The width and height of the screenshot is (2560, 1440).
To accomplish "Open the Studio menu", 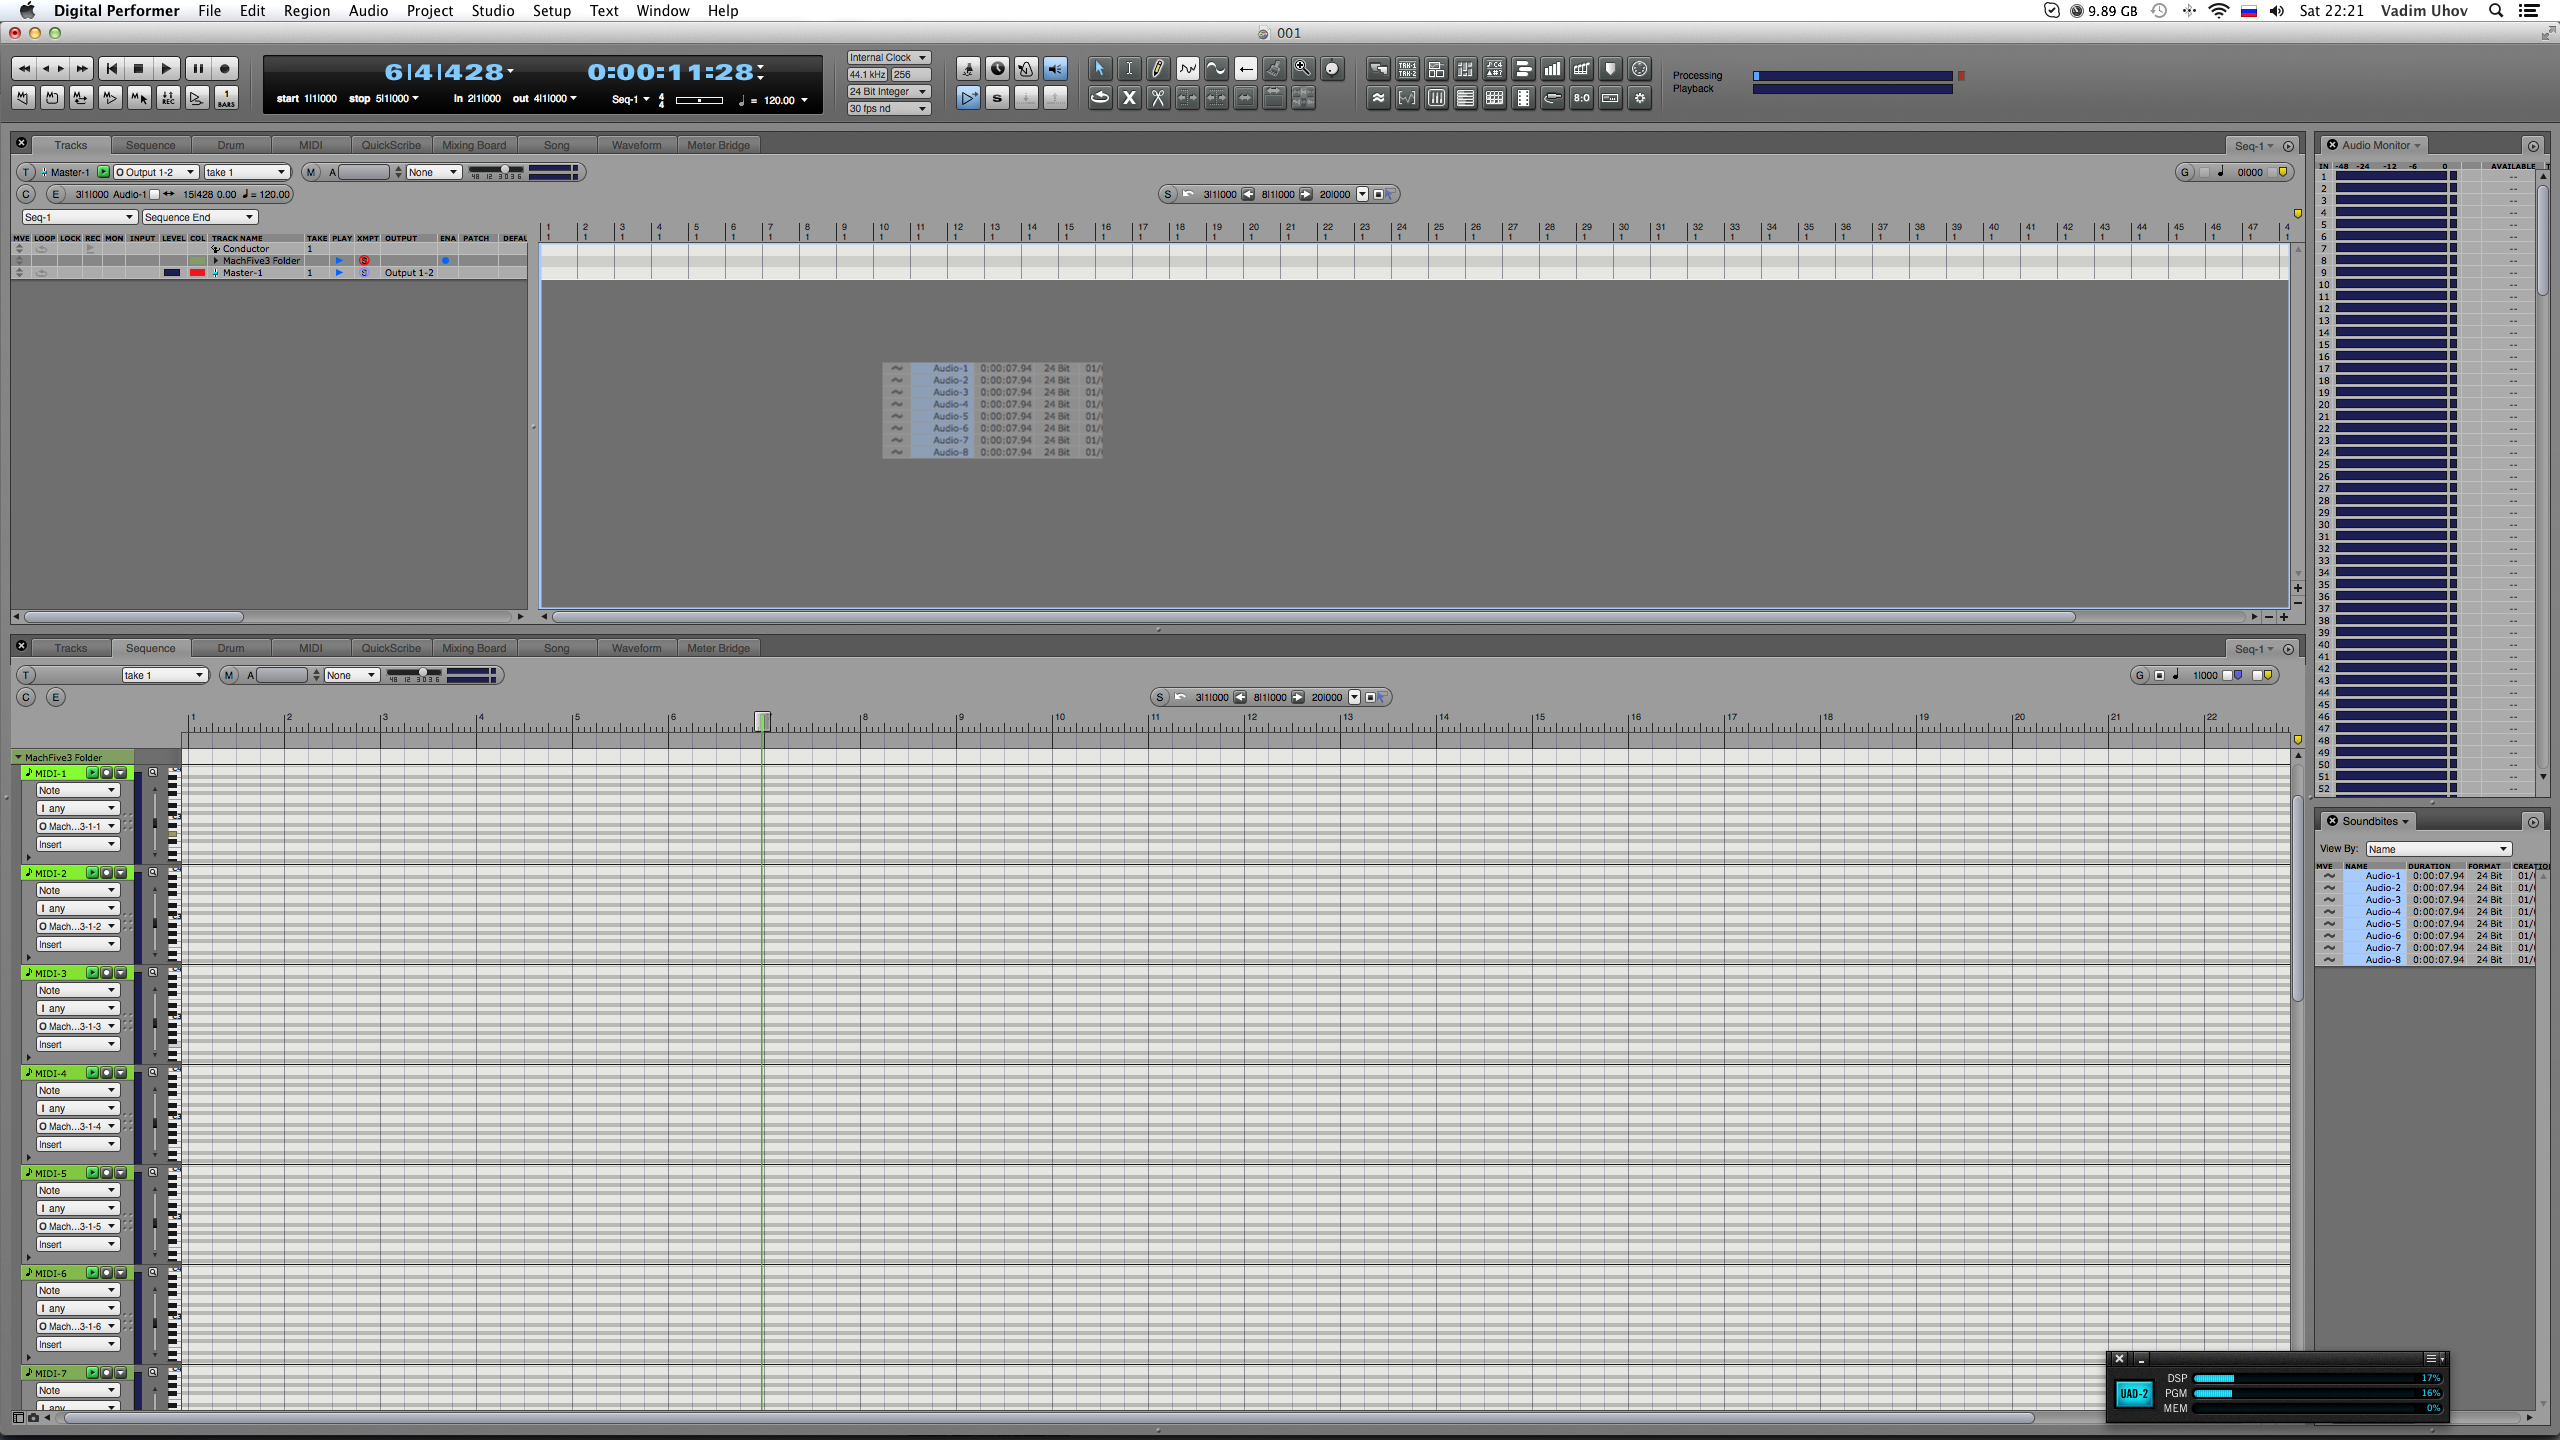I will tap(492, 11).
